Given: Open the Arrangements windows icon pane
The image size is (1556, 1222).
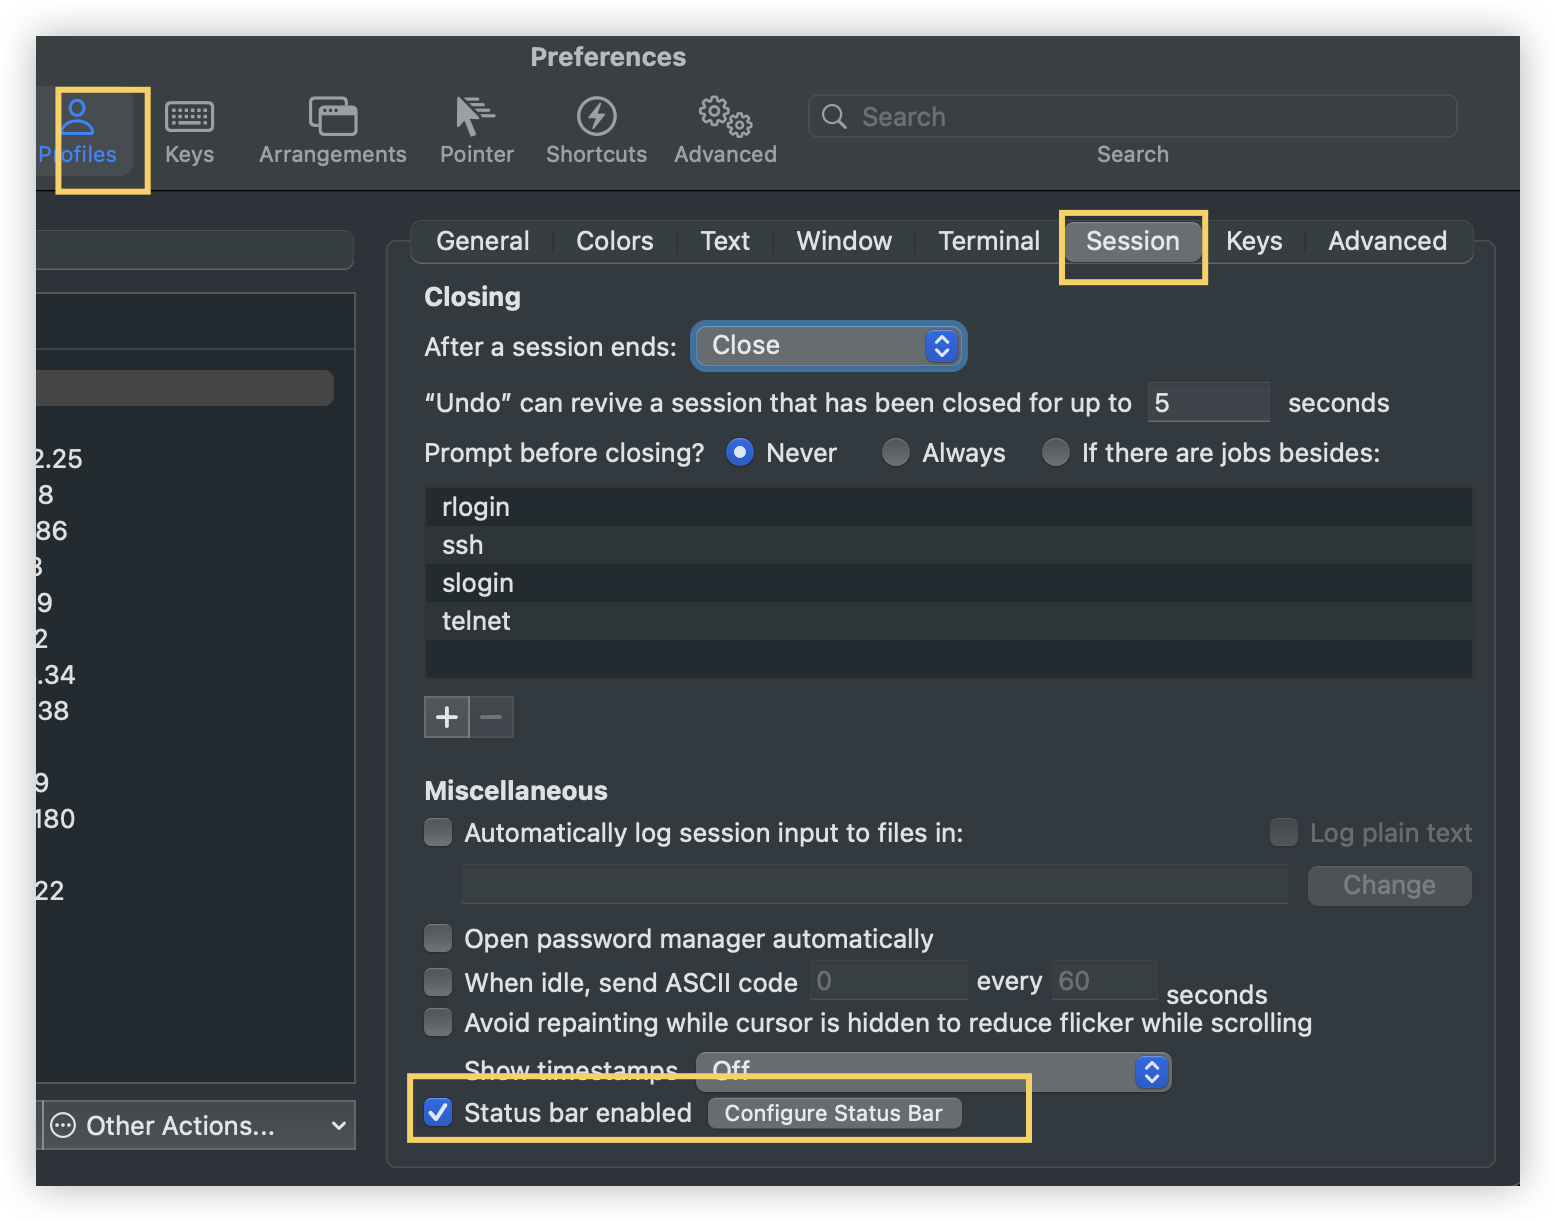Looking at the screenshot, I should pyautogui.click(x=332, y=132).
